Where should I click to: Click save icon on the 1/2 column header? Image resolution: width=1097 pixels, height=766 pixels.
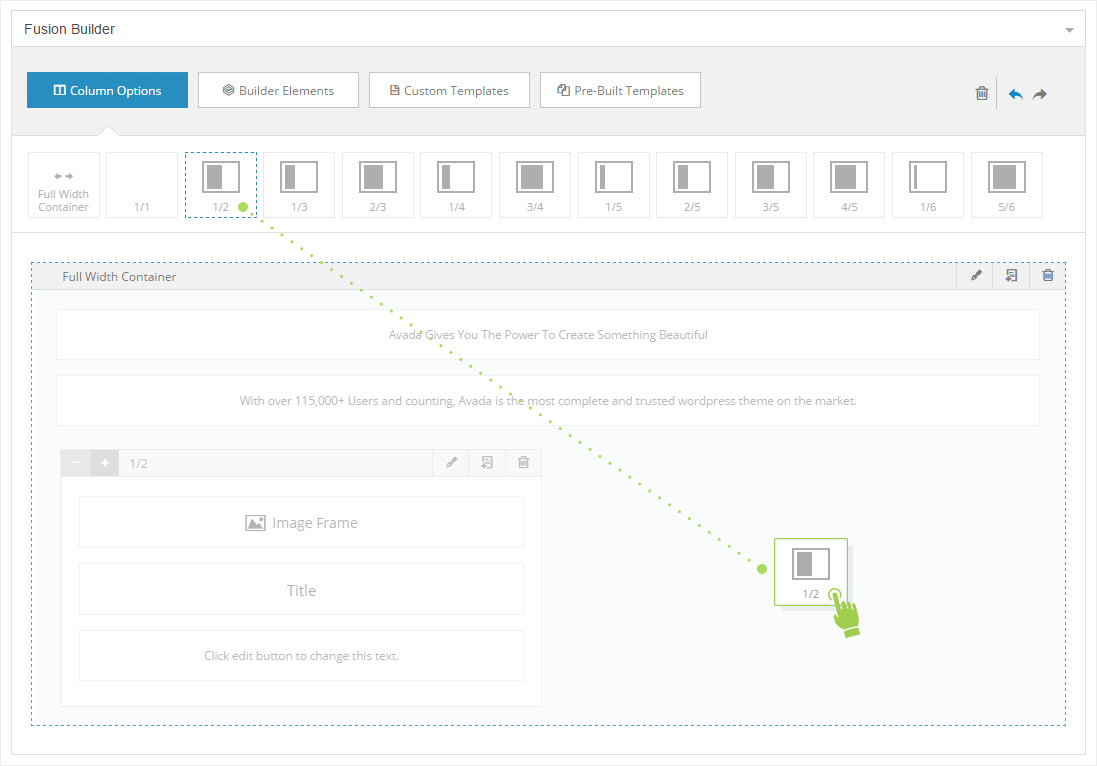[x=487, y=463]
